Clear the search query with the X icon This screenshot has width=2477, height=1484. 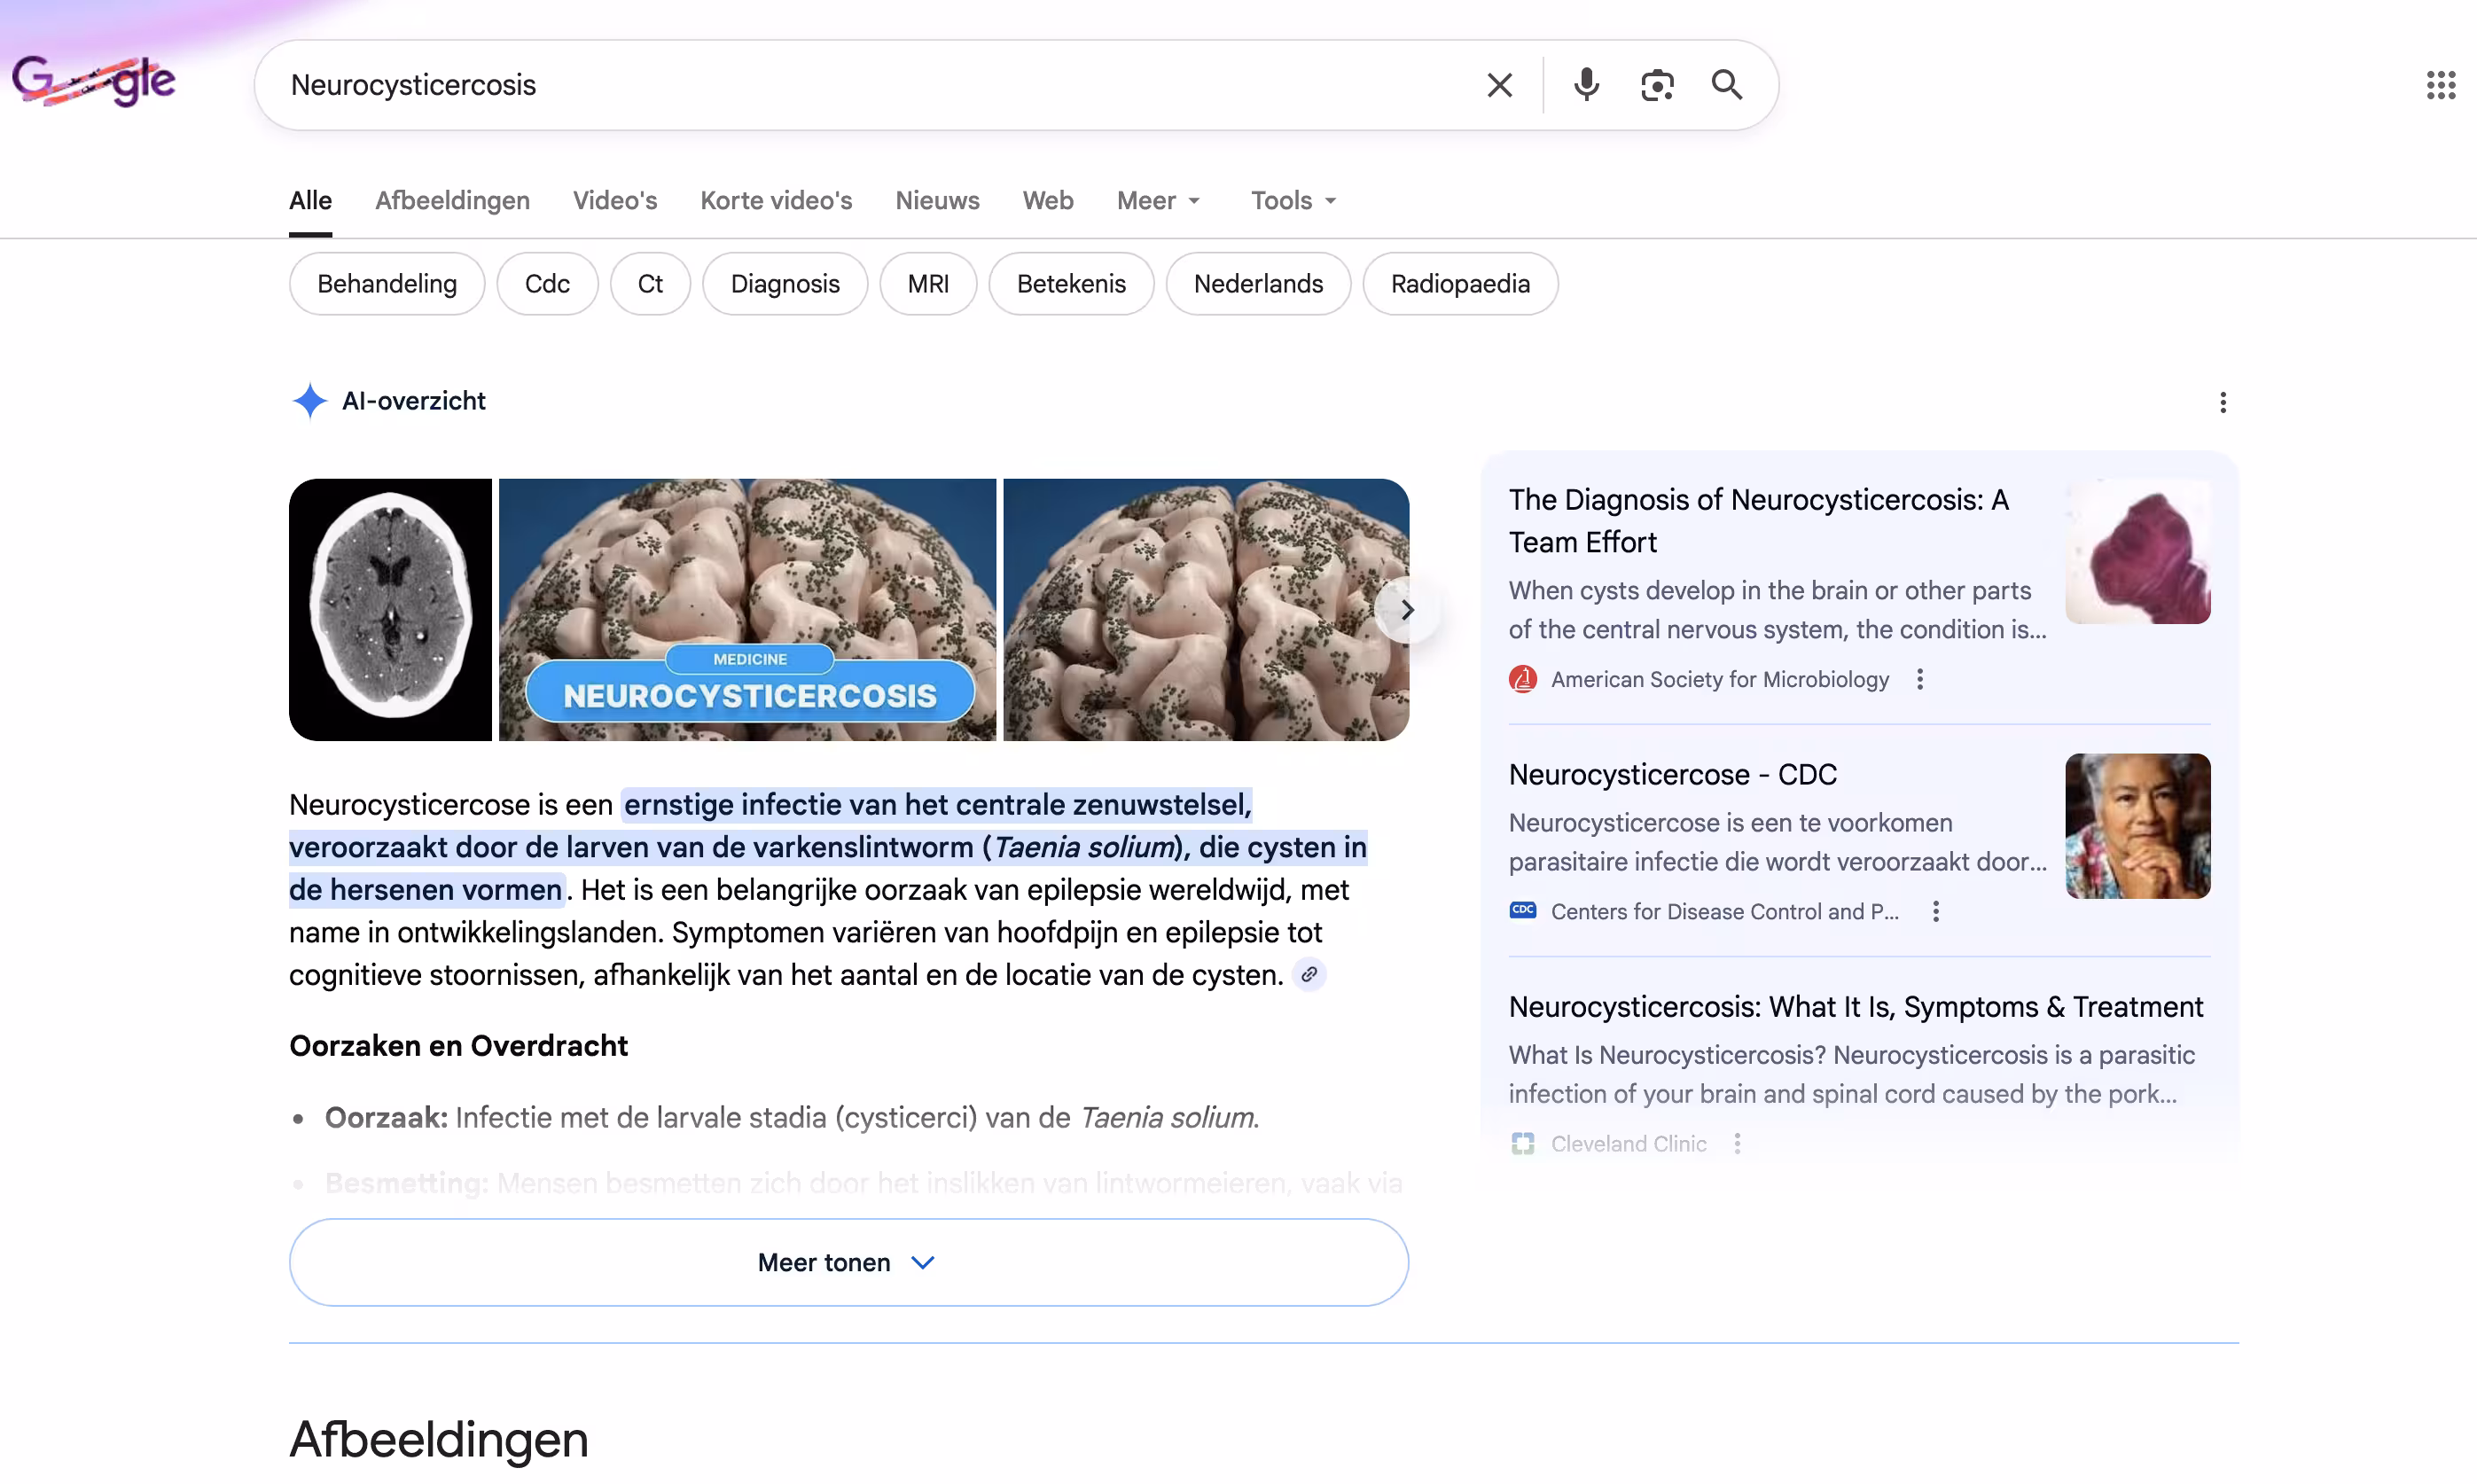[x=1499, y=85]
